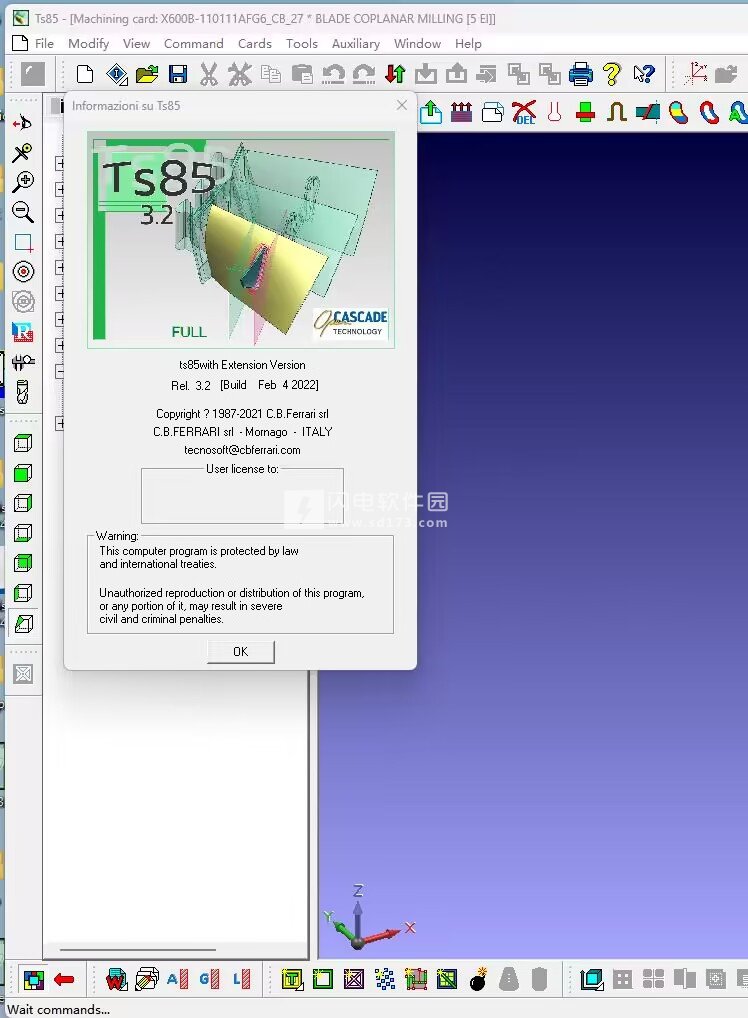
Task: Open the Modify menu
Action: pos(88,43)
